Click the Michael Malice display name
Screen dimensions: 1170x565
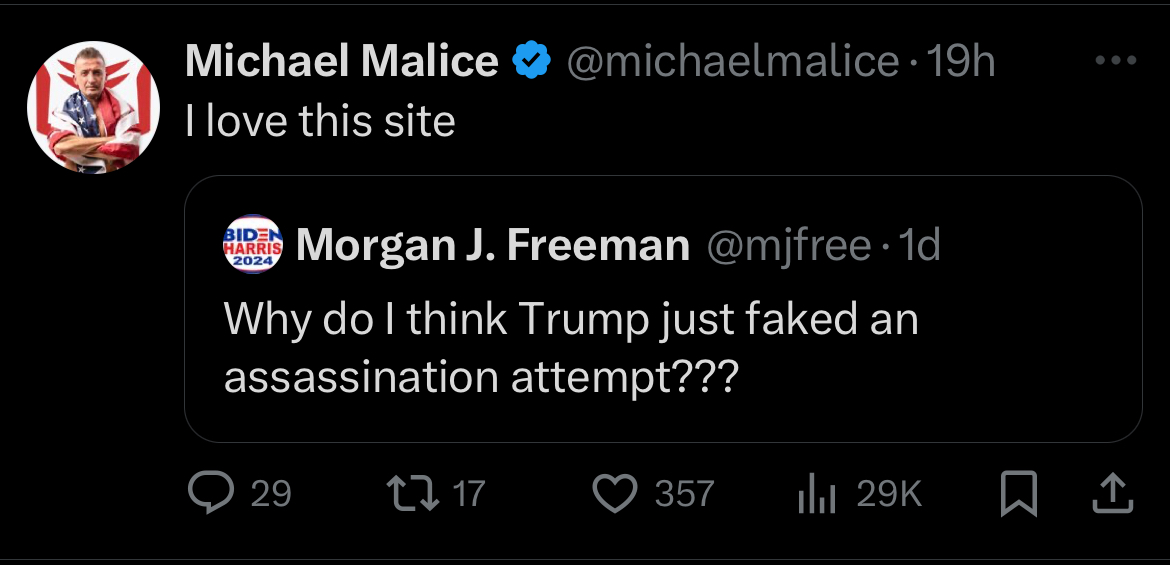pos(342,62)
